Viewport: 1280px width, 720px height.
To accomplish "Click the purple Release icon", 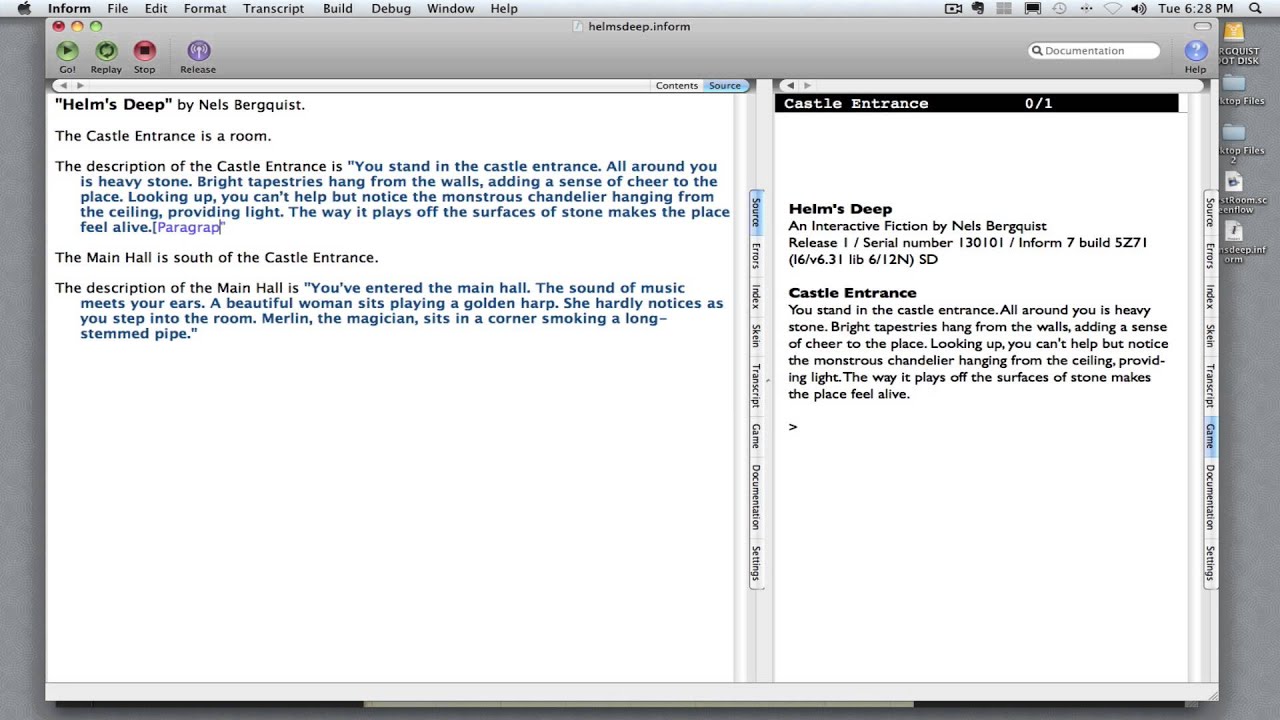I will [x=198, y=51].
